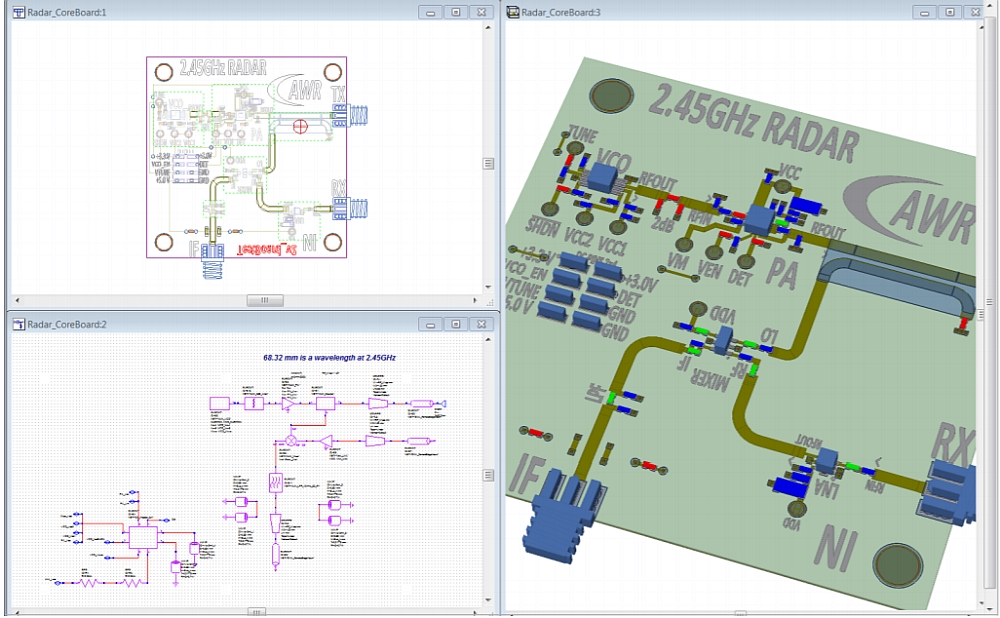Maximize the Radar_CoreBoard:2 schematic window

tap(455, 324)
